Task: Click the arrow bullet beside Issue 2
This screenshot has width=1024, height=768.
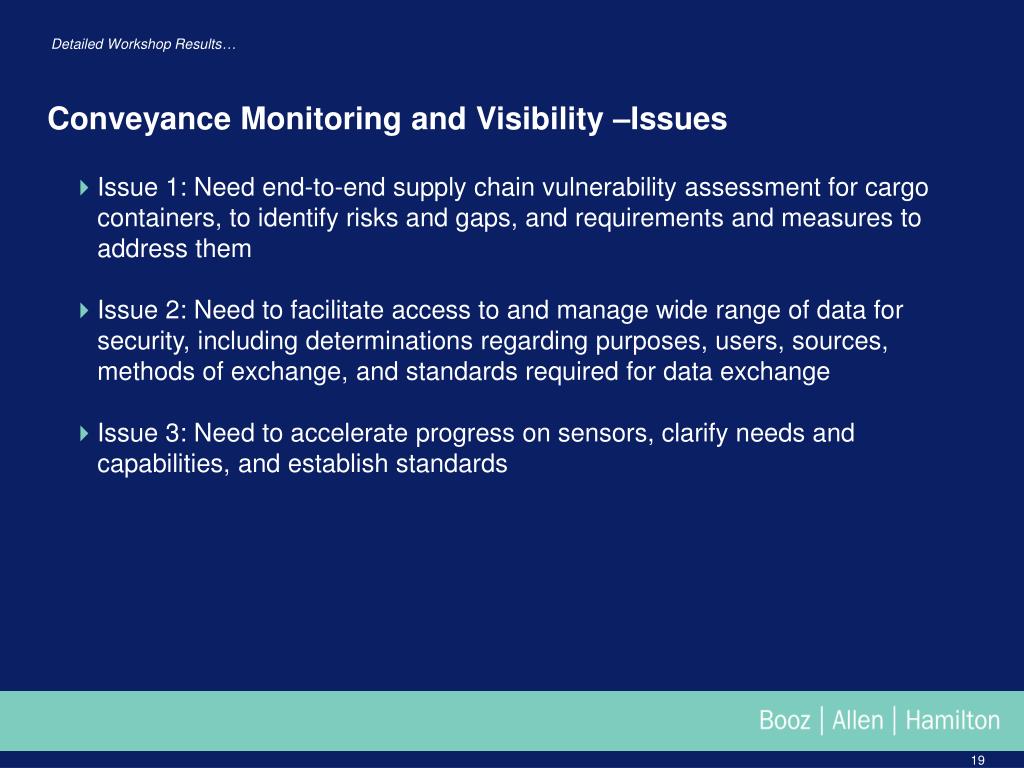Action: (x=84, y=310)
